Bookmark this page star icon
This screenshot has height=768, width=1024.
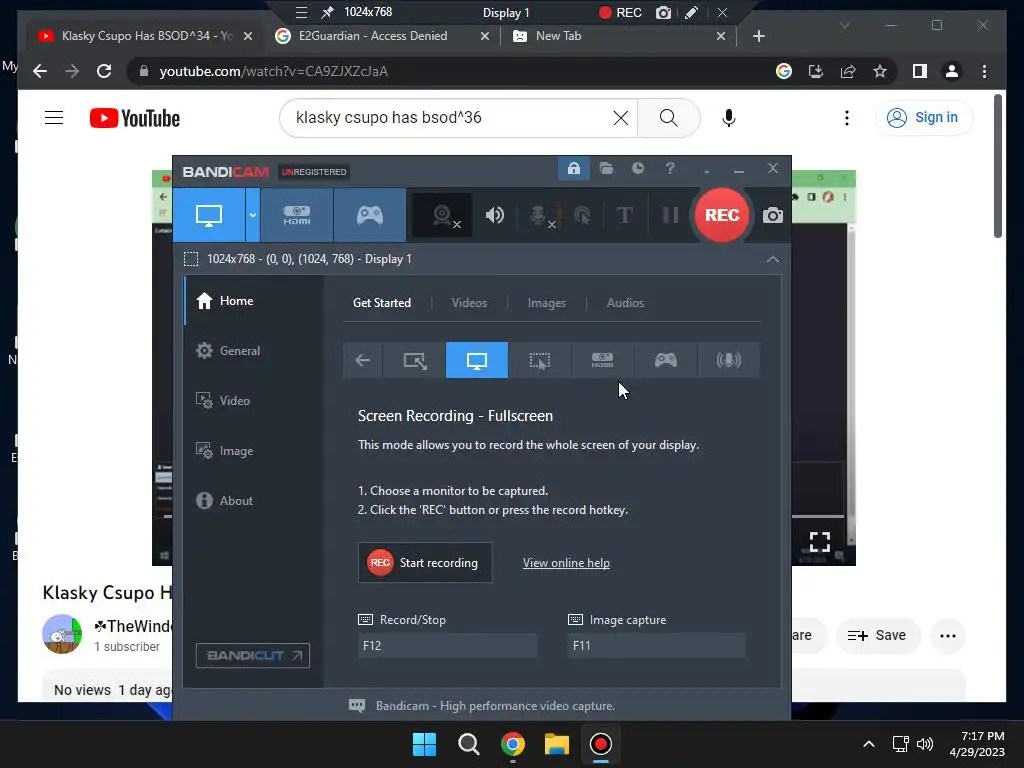[x=880, y=71]
